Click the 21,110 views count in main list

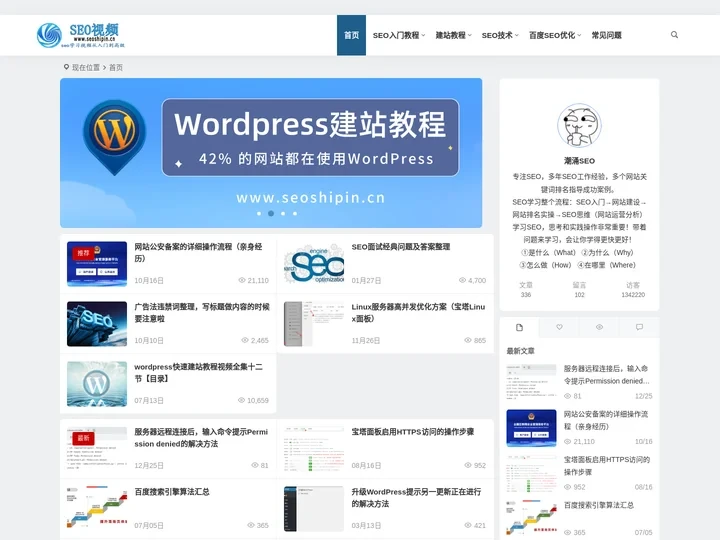click(254, 280)
